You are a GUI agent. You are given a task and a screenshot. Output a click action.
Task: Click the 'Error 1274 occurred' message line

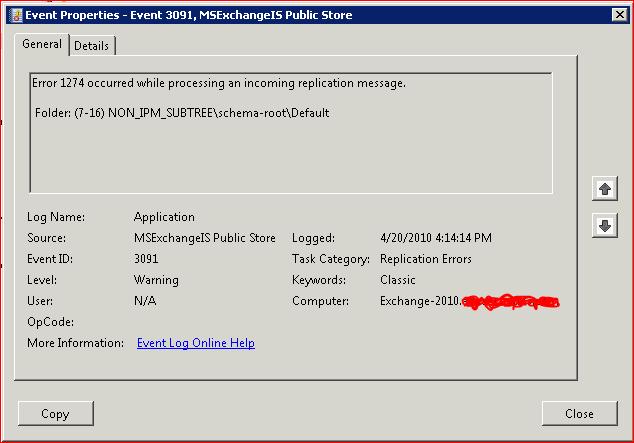click(x=219, y=83)
